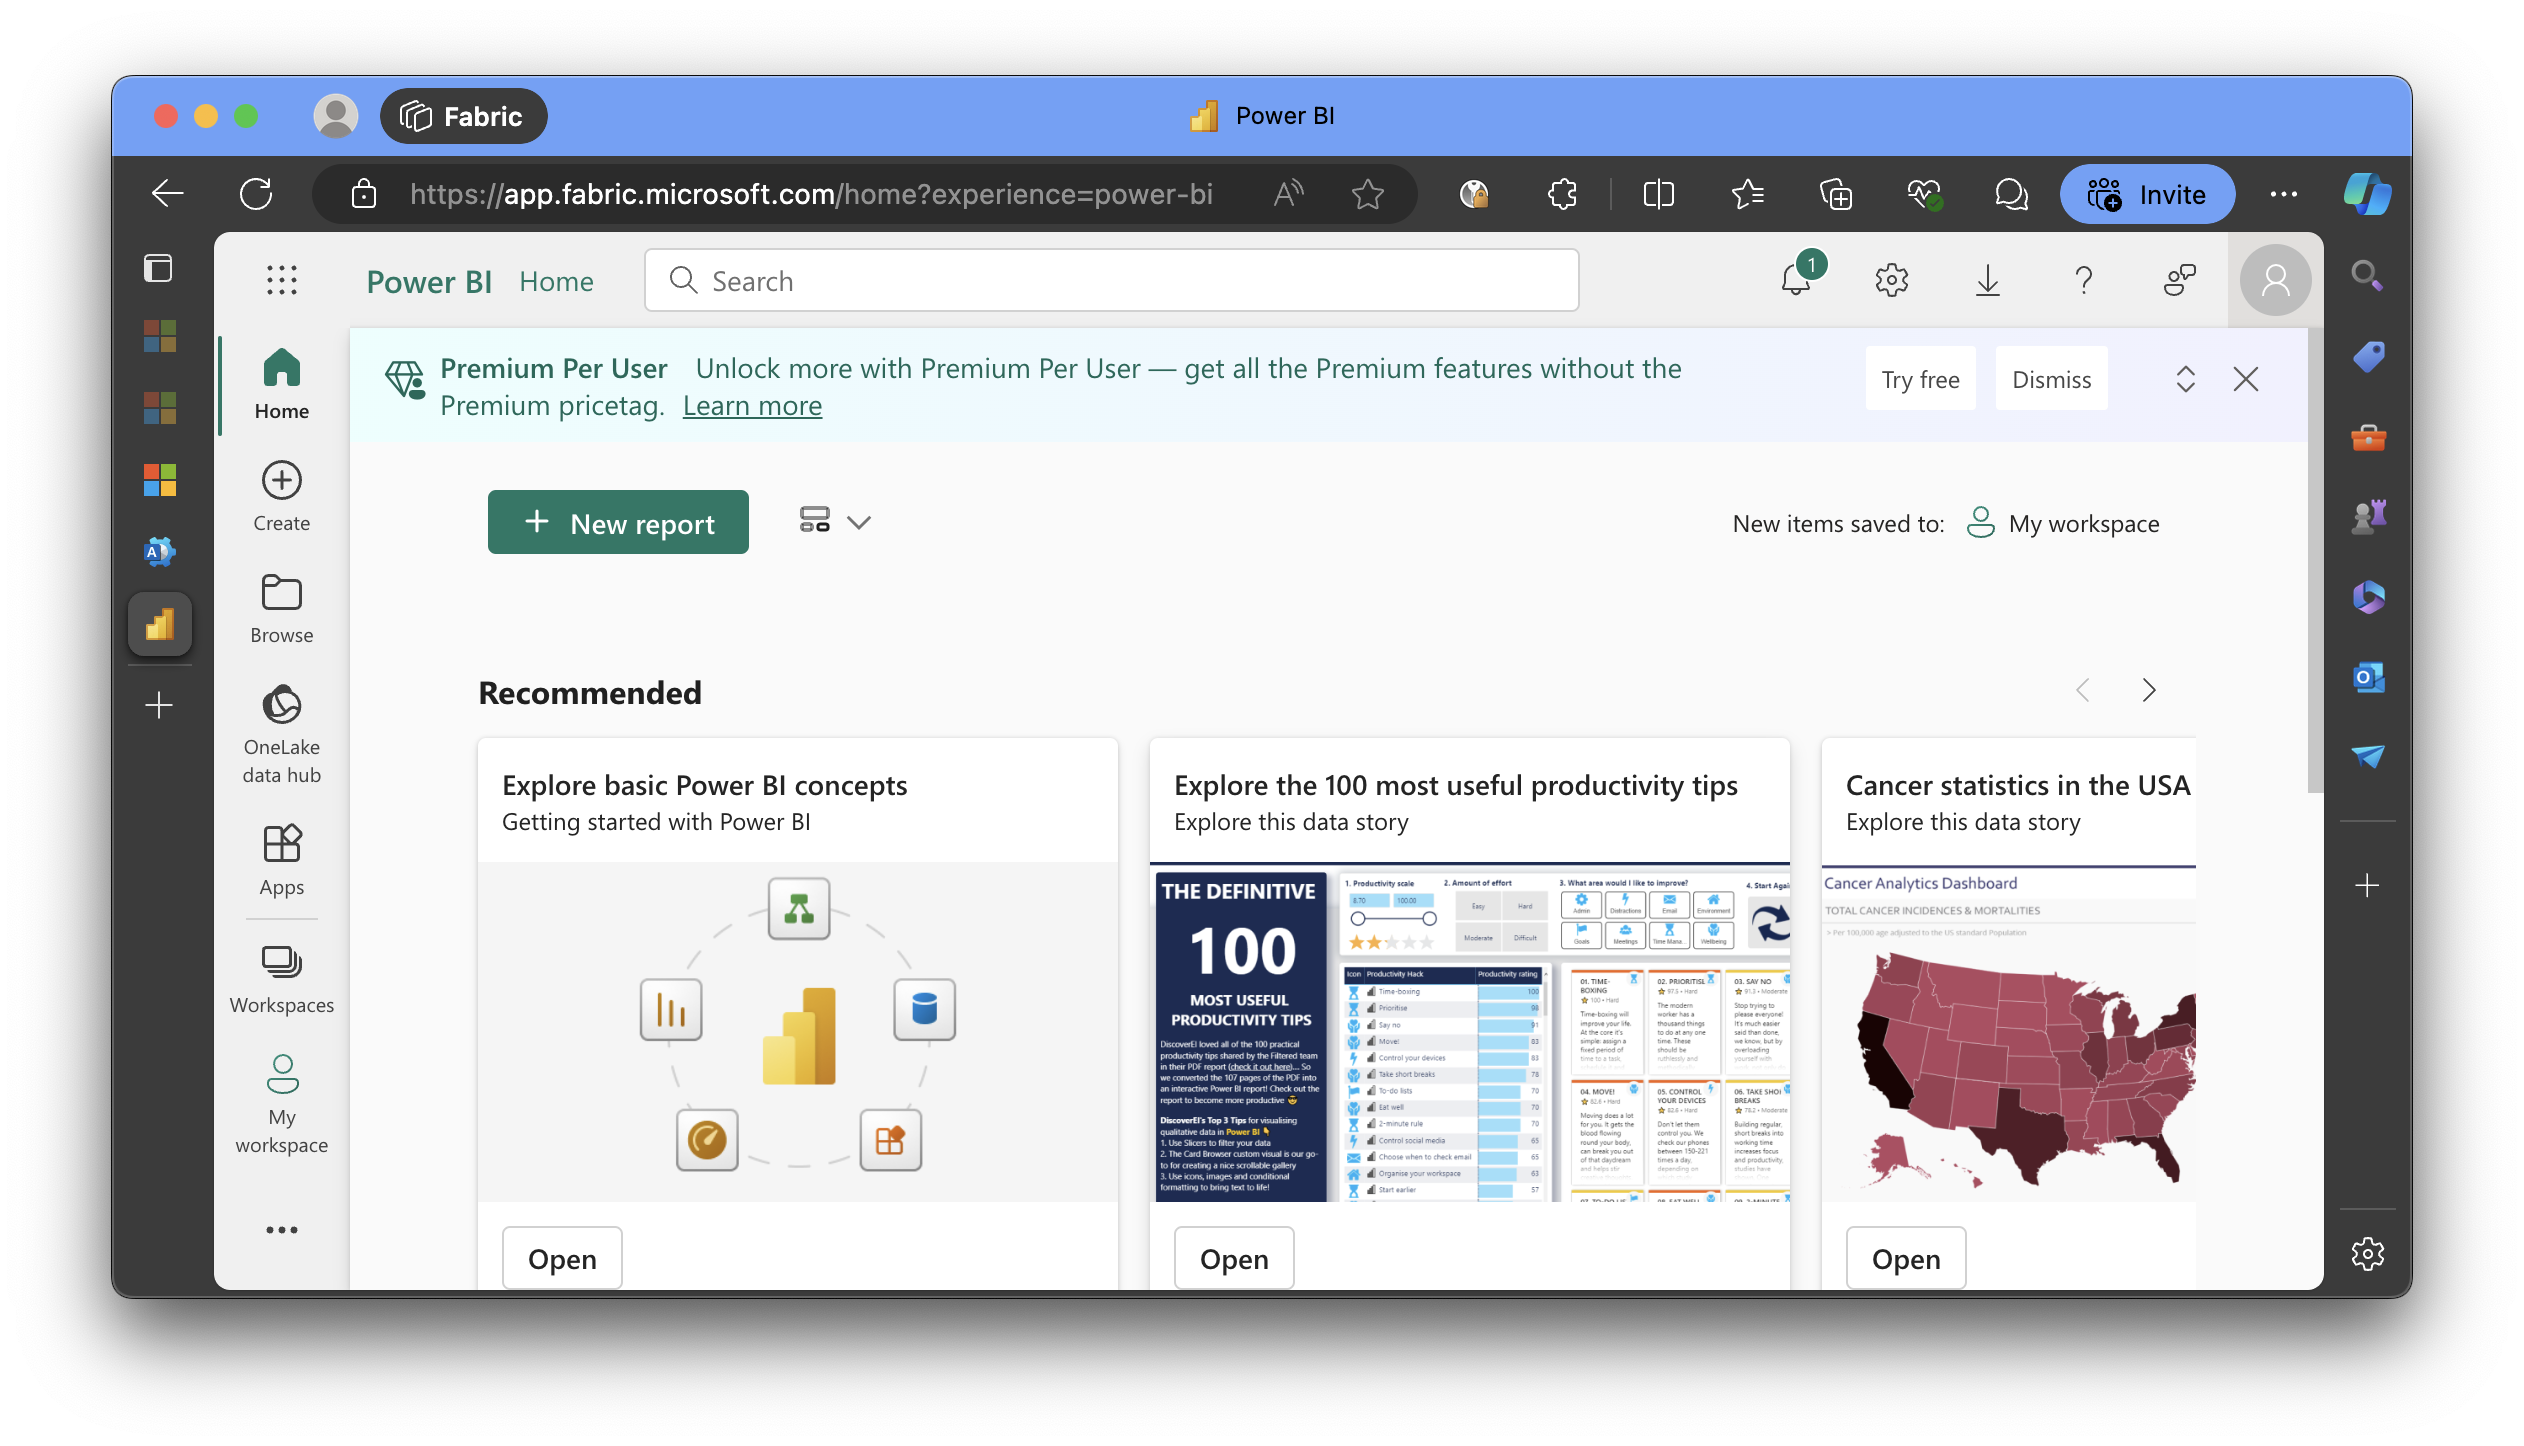The width and height of the screenshot is (2524, 1446).
Task: Open Workspaces in the navigation pane
Action: (282, 979)
